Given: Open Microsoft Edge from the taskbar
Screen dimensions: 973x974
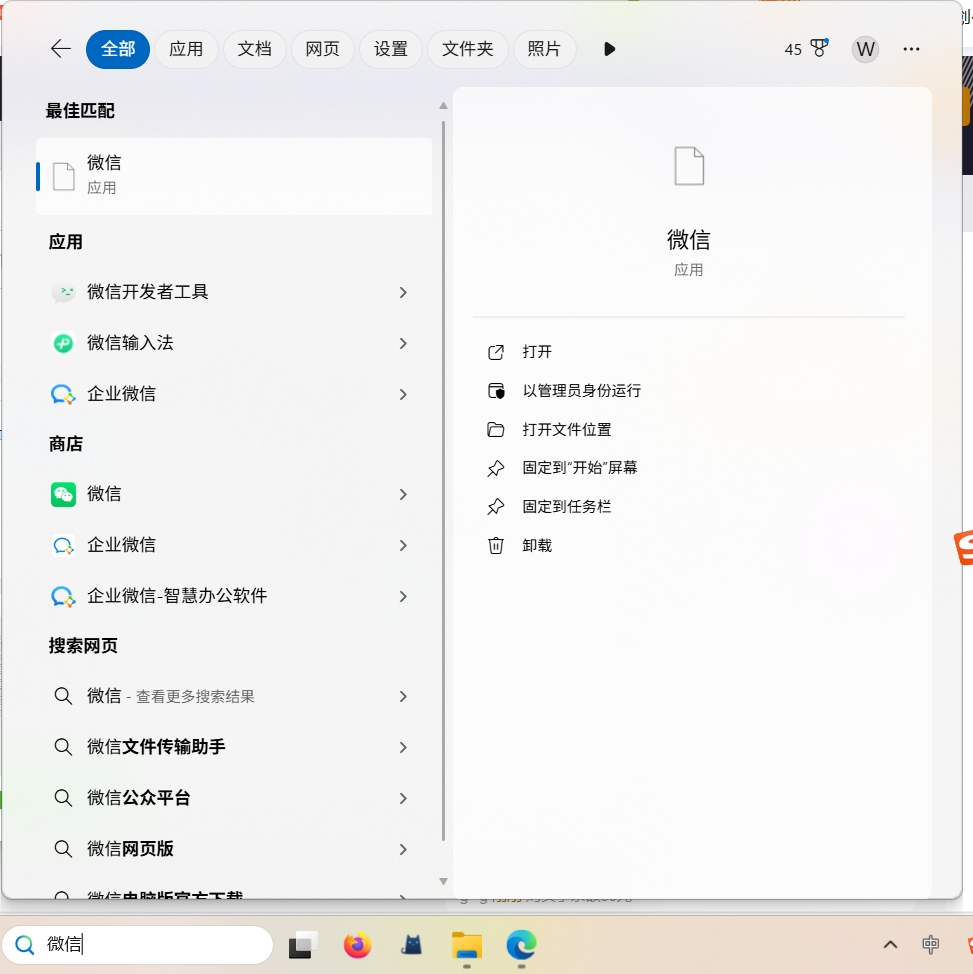Looking at the screenshot, I should pos(521,945).
